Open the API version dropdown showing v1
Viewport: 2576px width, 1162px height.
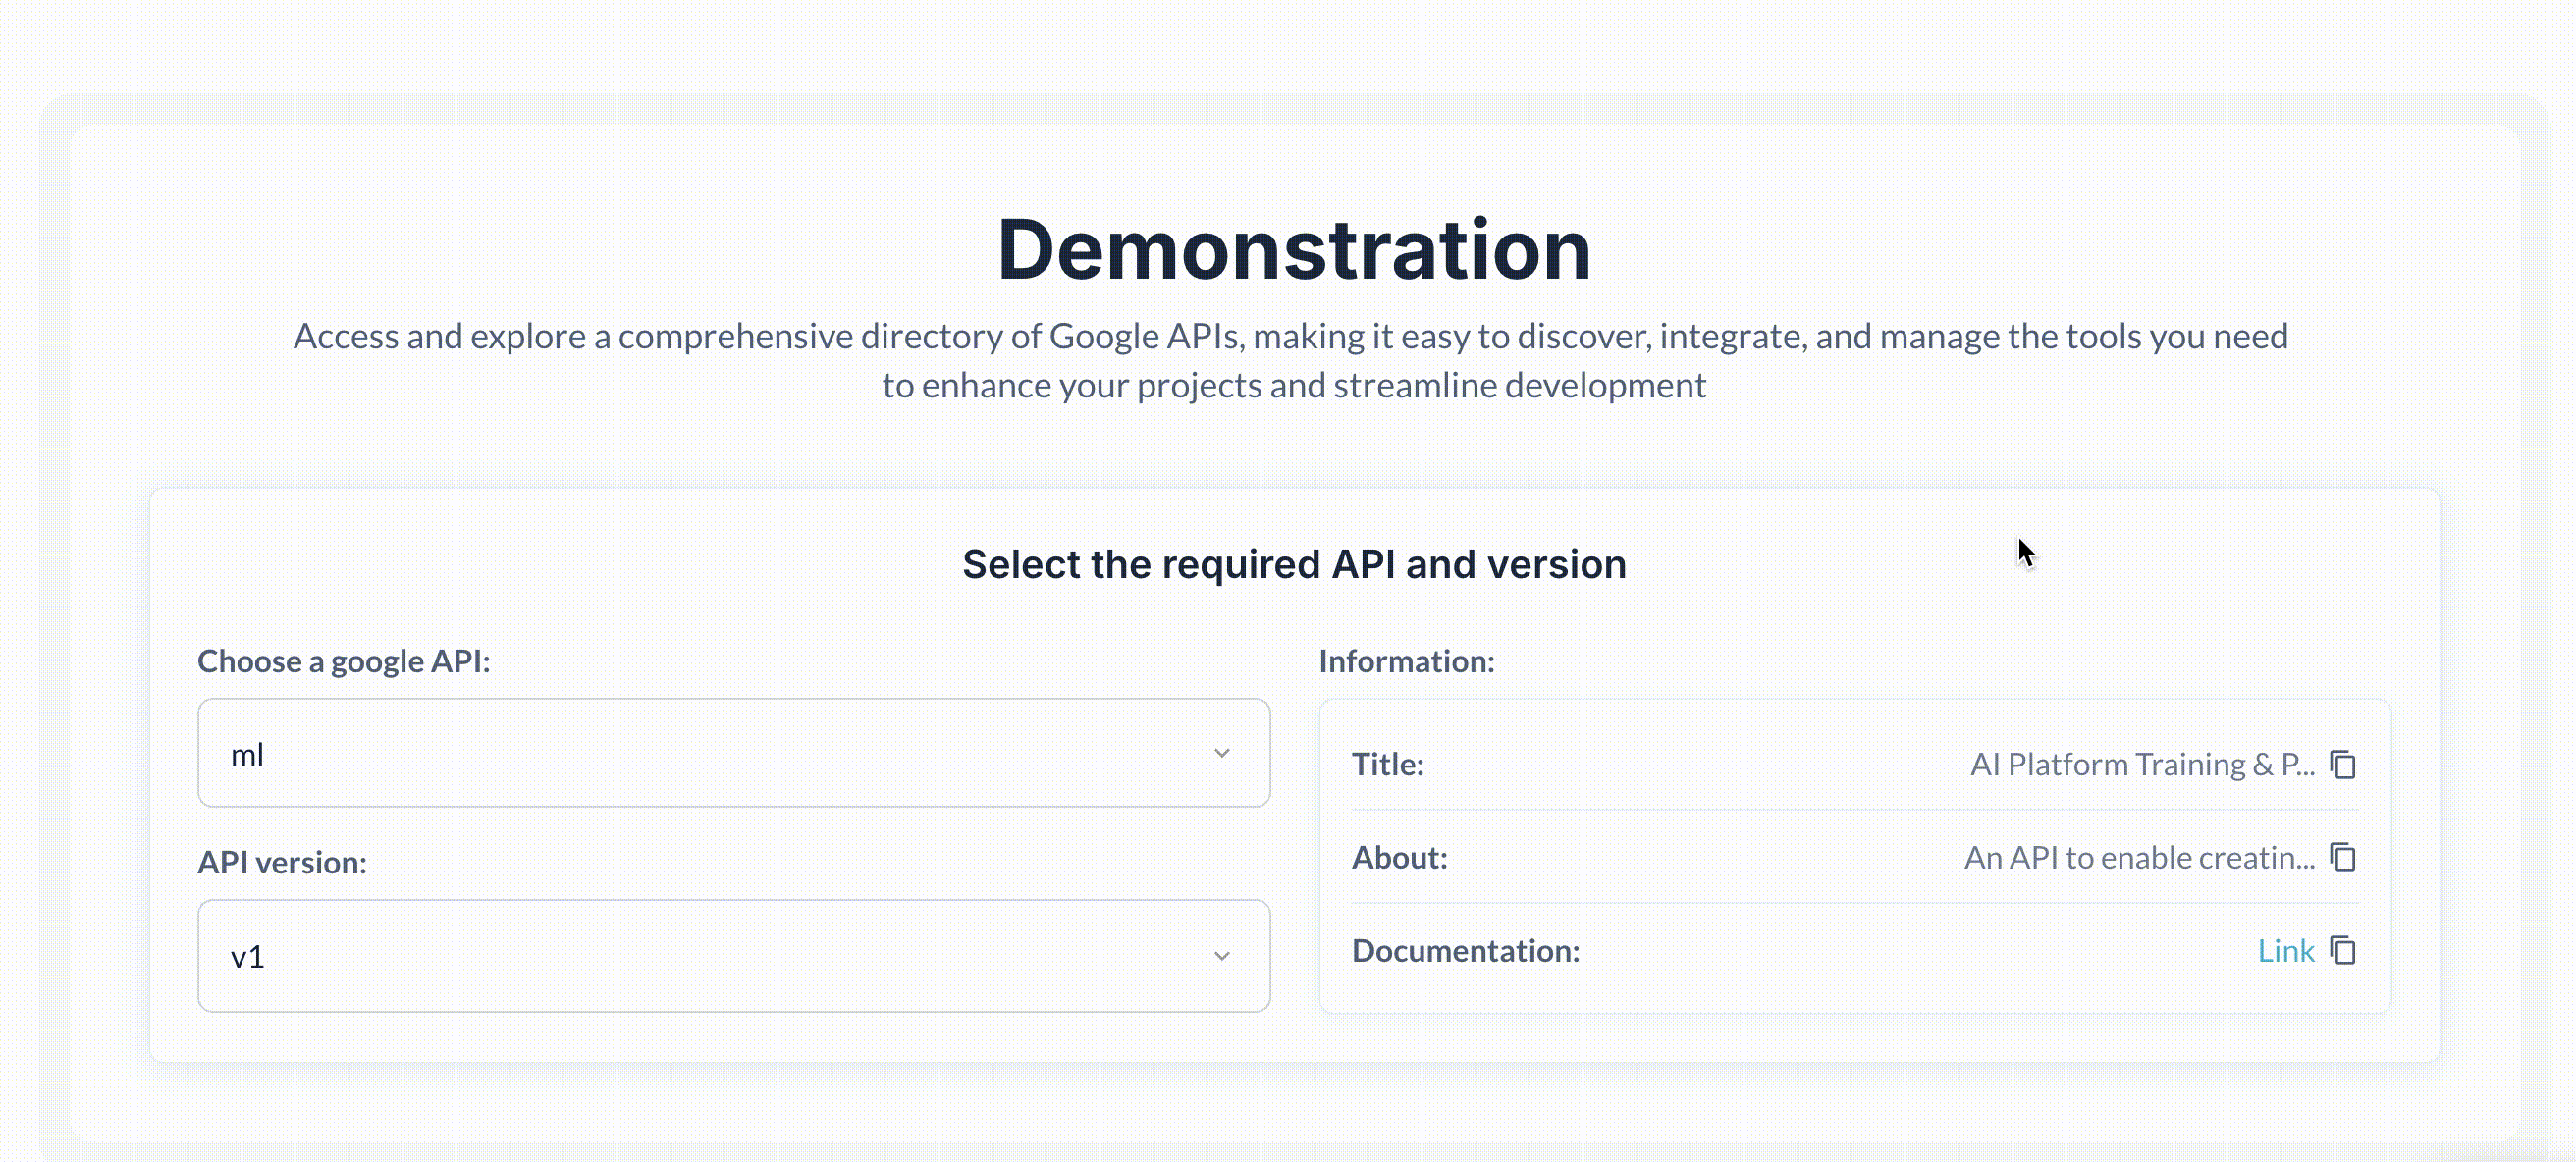tap(733, 956)
